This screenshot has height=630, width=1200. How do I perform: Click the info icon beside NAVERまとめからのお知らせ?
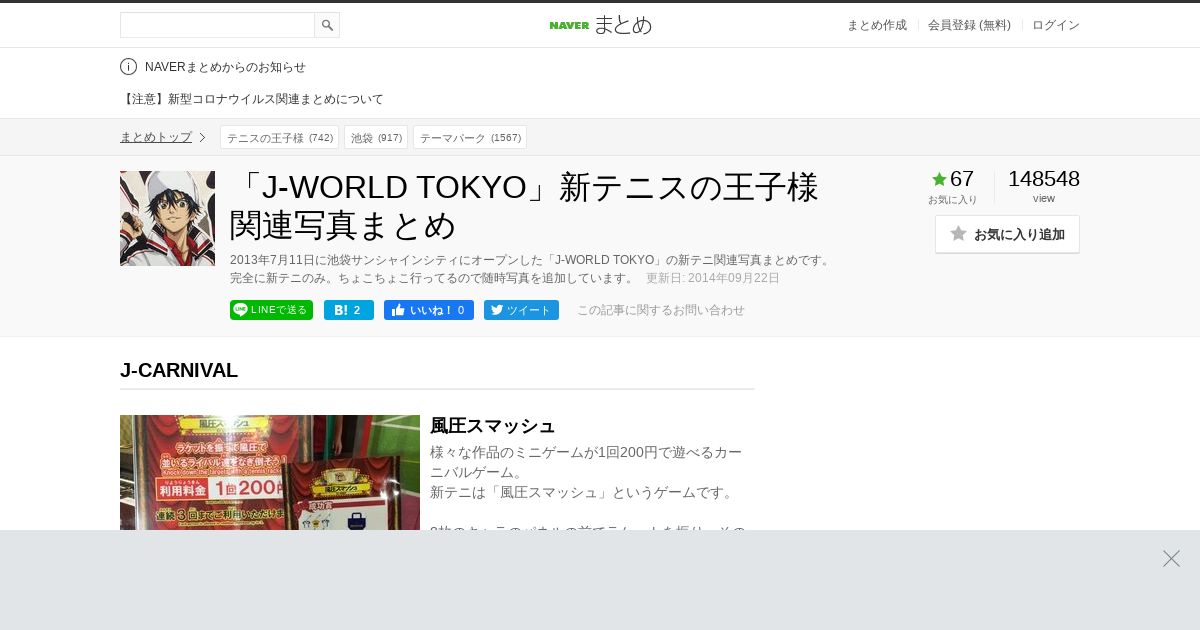coord(128,67)
